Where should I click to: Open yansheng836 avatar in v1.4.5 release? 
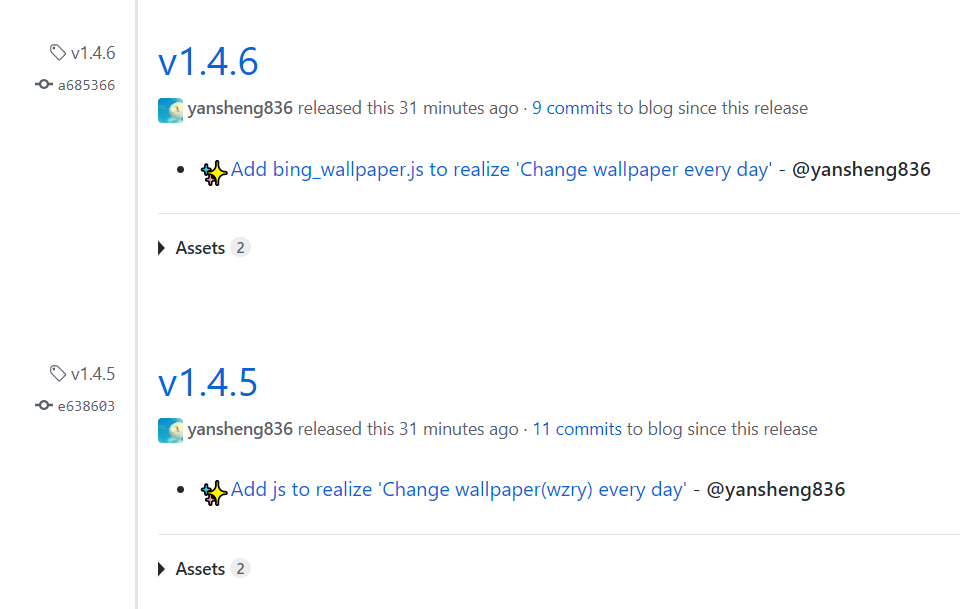pos(170,430)
